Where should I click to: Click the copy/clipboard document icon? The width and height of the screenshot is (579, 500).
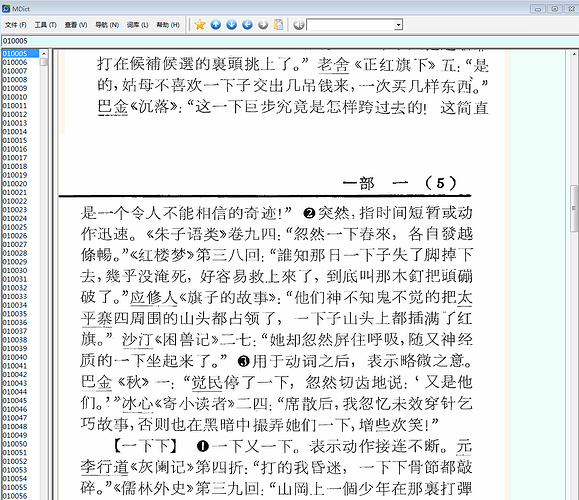pyautogui.click(x=279, y=24)
